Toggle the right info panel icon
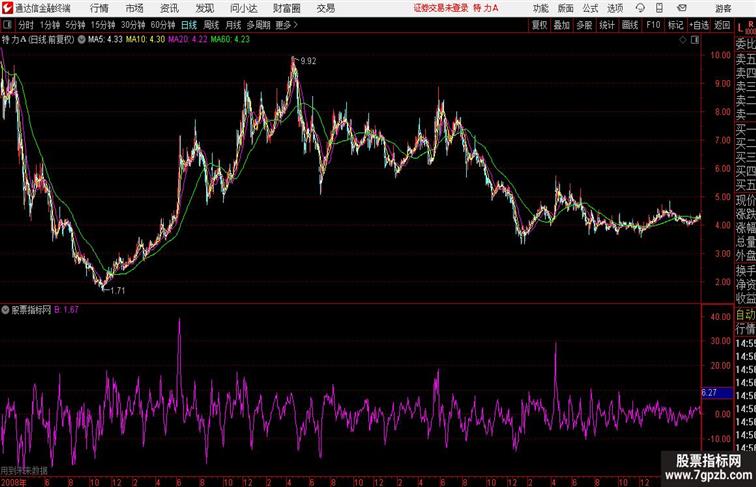Viewport: 756px width, 487px height. click(x=695, y=40)
